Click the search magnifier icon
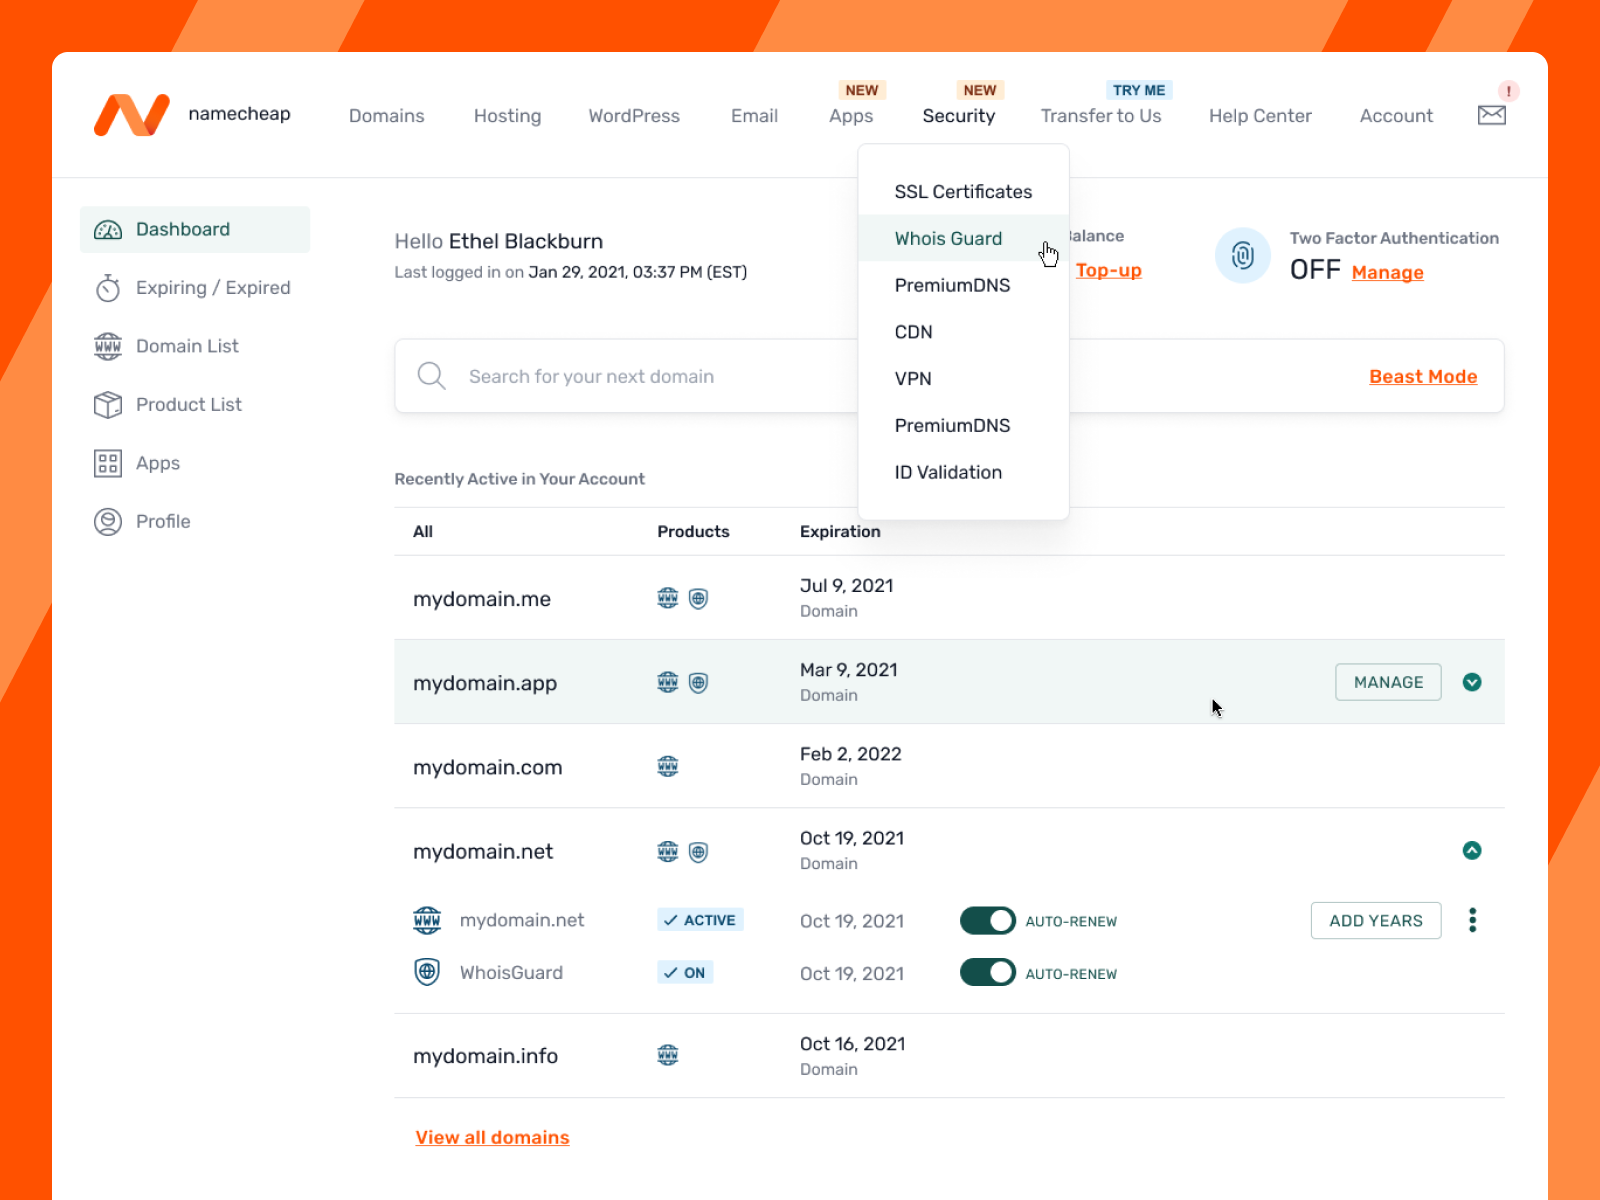The height and width of the screenshot is (1200, 1600). pyautogui.click(x=431, y=376)
